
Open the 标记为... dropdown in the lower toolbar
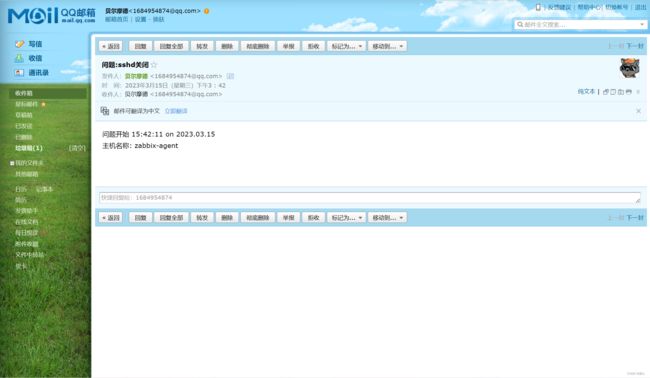346,217
